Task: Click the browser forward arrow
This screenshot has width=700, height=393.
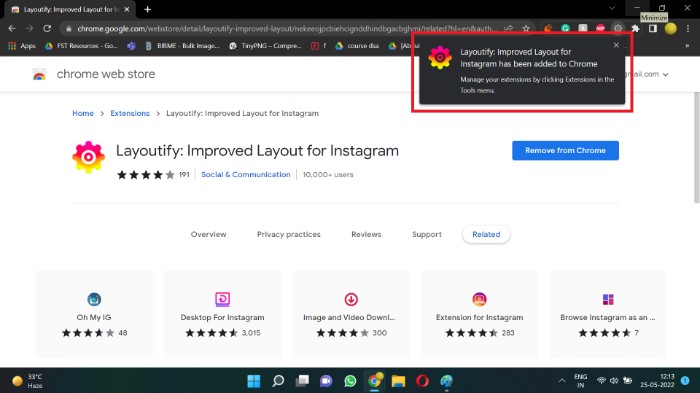Action: (29, 28)
